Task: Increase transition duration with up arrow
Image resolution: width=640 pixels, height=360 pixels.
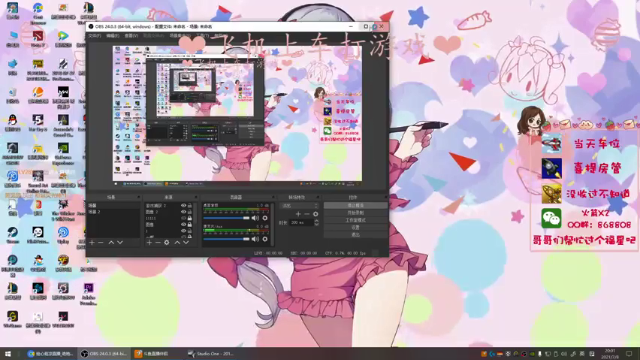Action: point(316,221)
